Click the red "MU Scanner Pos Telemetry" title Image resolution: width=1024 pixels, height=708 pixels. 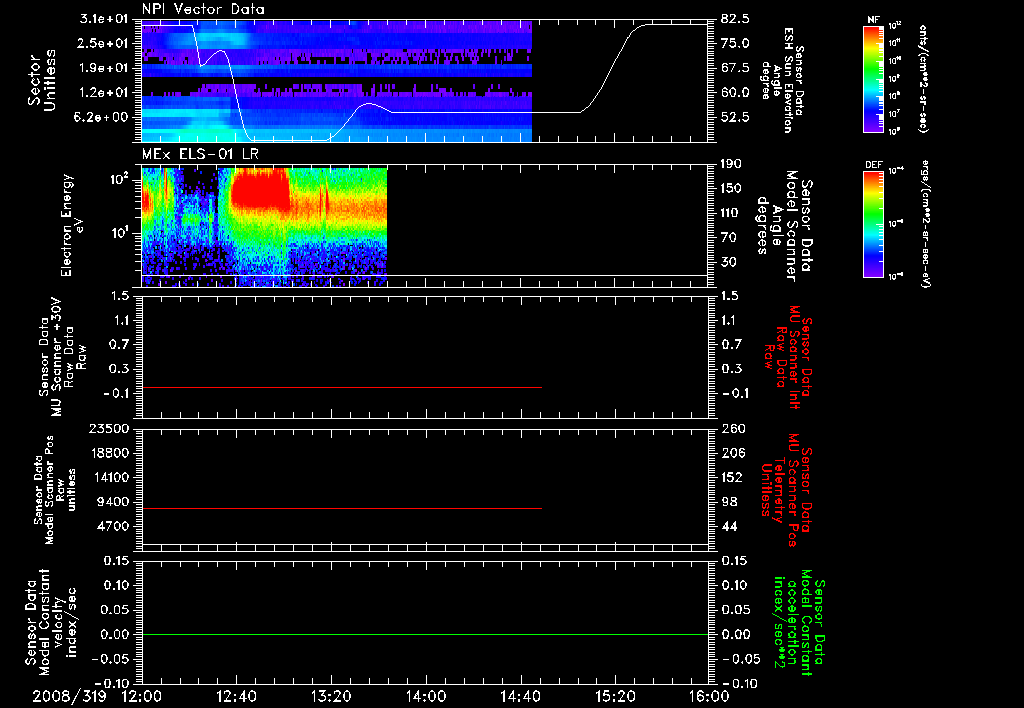coord(787,490)
